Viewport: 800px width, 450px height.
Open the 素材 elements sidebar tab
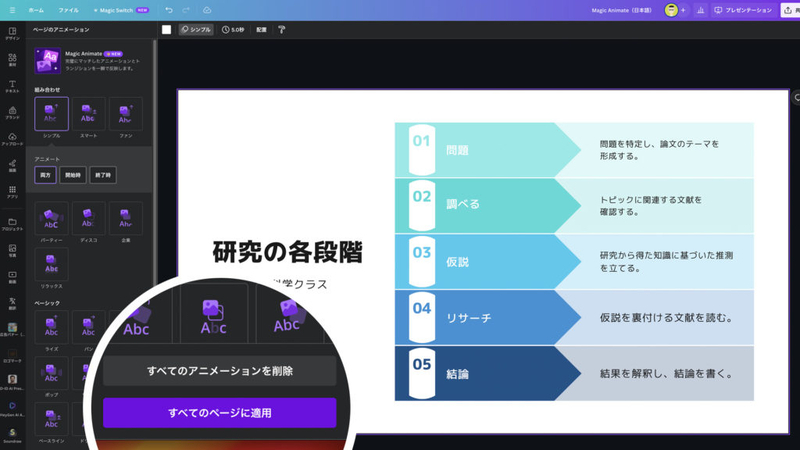tap(12, 60)
